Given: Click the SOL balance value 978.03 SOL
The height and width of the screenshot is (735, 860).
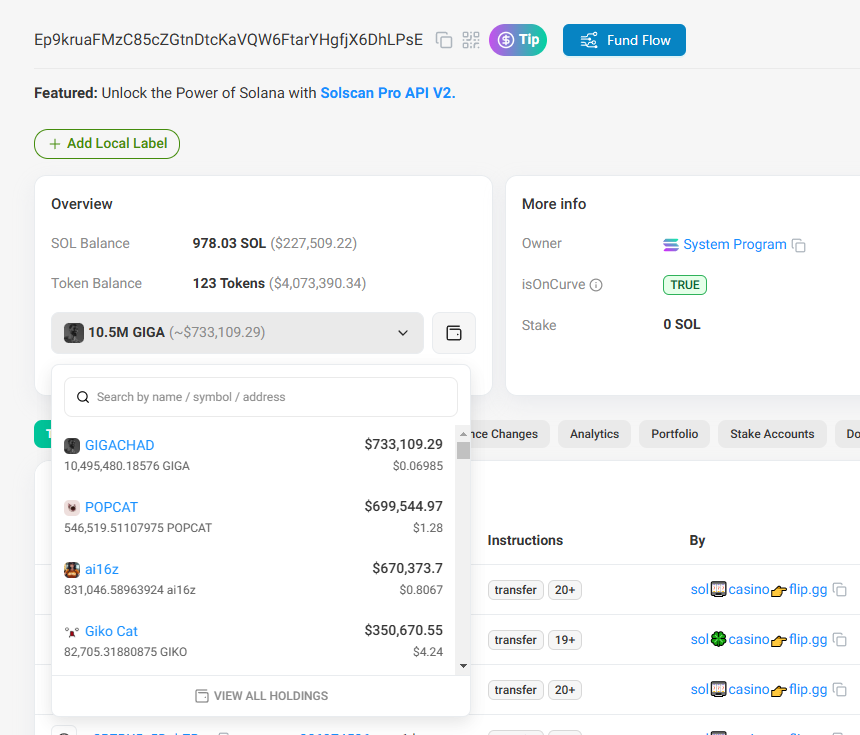Looking at the screenshot, I should point(229,244).
